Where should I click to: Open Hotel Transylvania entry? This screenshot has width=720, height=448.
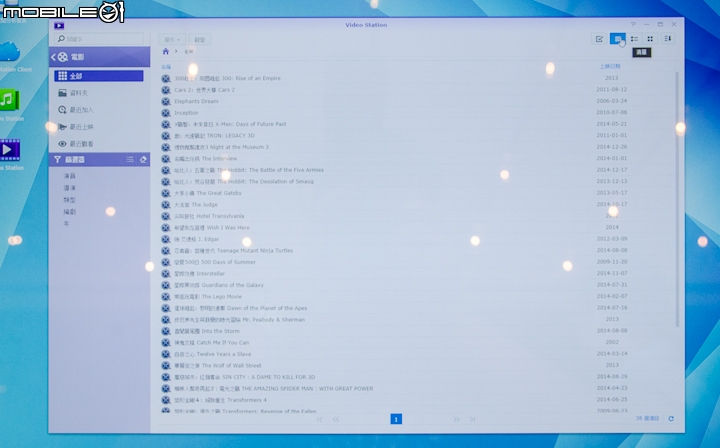pos(209,216)
